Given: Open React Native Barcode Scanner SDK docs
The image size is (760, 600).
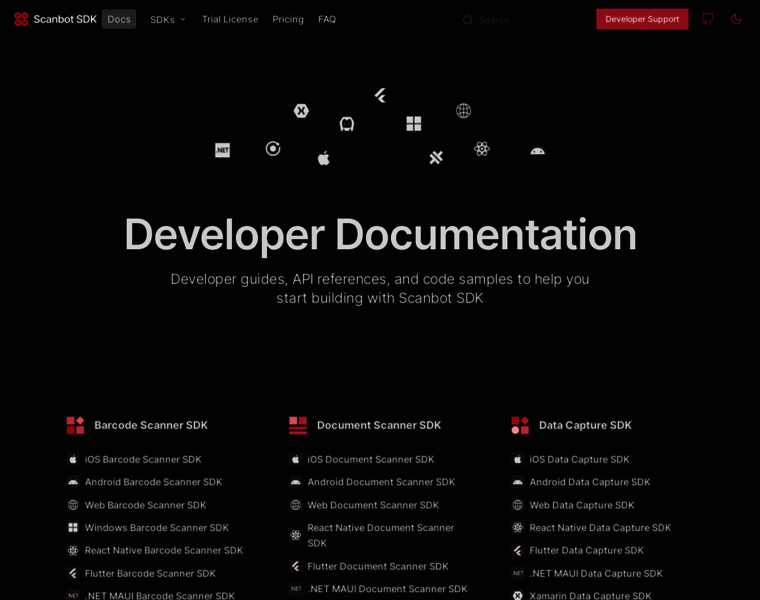Looking at the screenshot, I should coord(164,551).
